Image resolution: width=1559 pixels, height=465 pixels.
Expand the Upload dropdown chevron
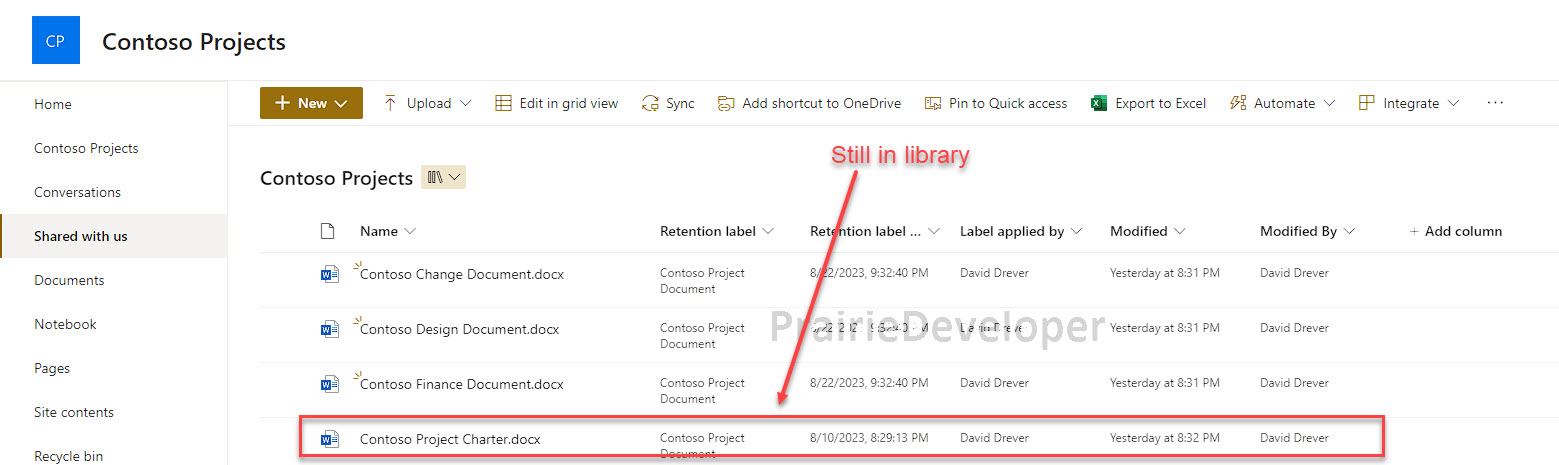click(x=465, y=103)
